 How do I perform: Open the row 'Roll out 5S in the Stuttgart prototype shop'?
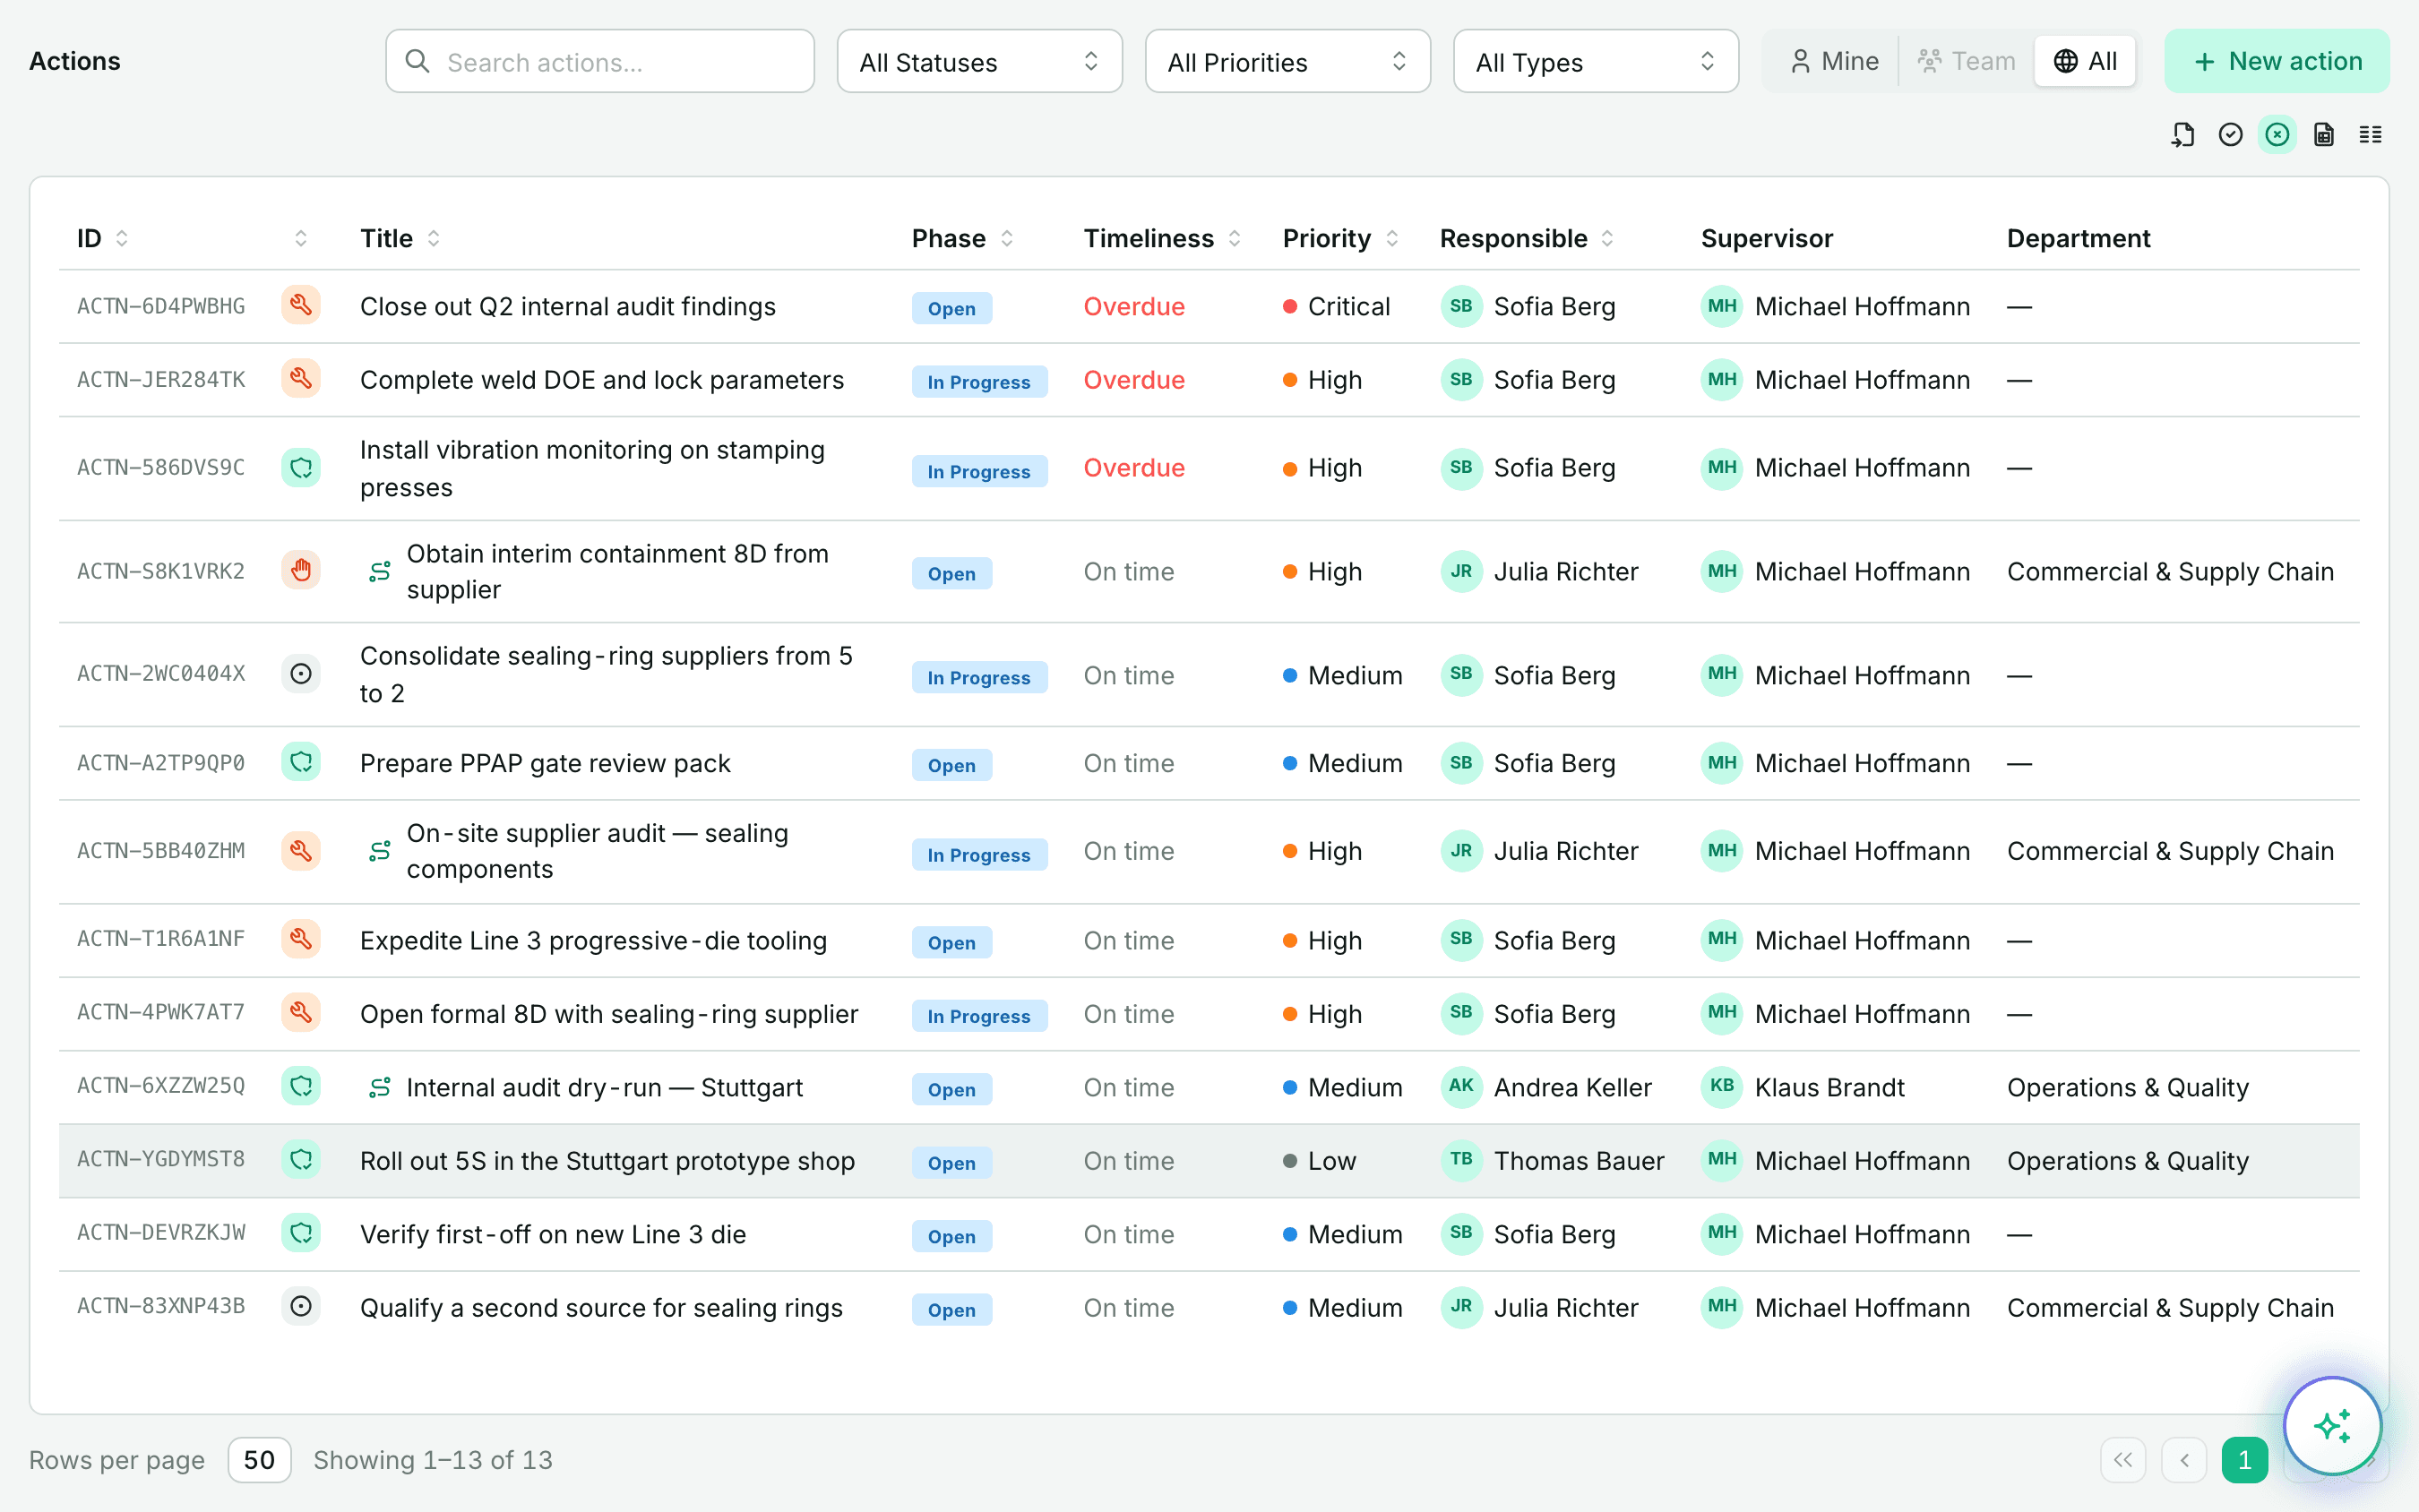1208,1160
